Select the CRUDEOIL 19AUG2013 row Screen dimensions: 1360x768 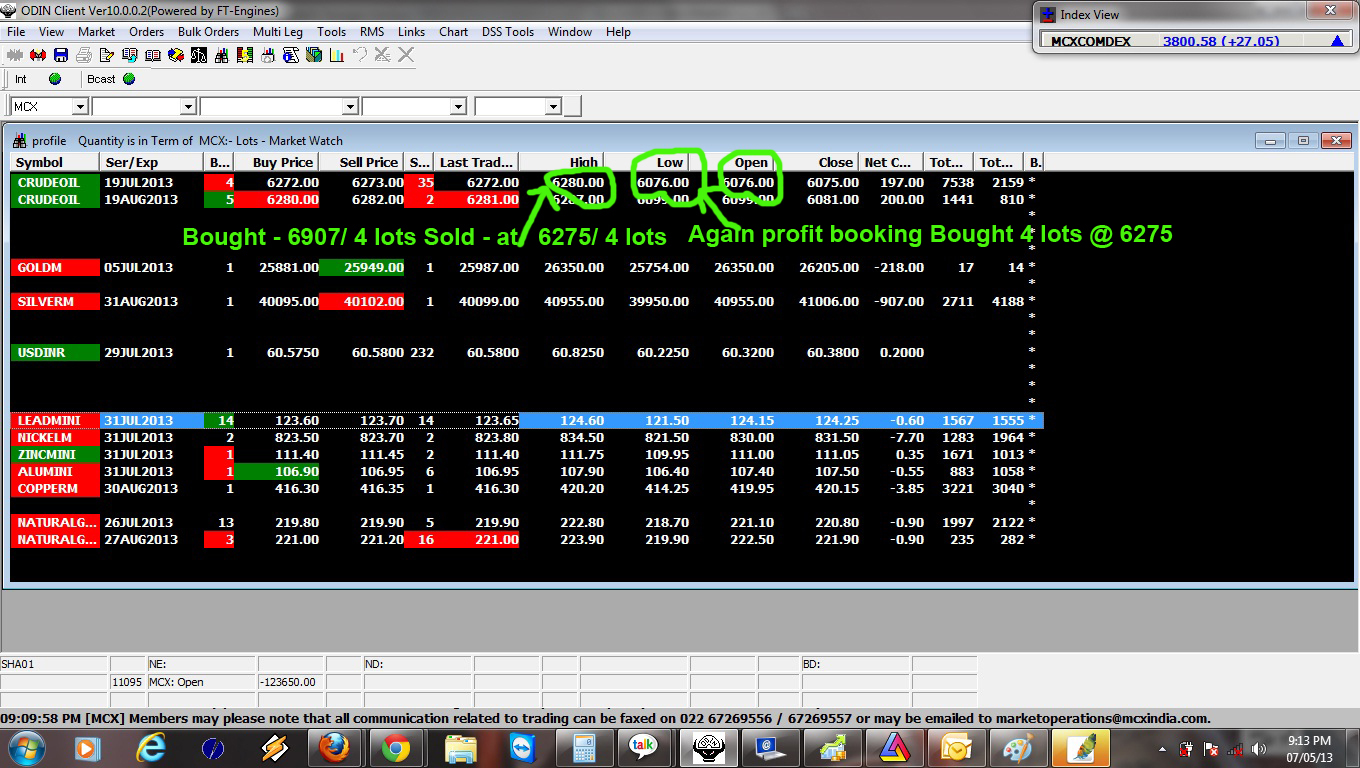527,200
